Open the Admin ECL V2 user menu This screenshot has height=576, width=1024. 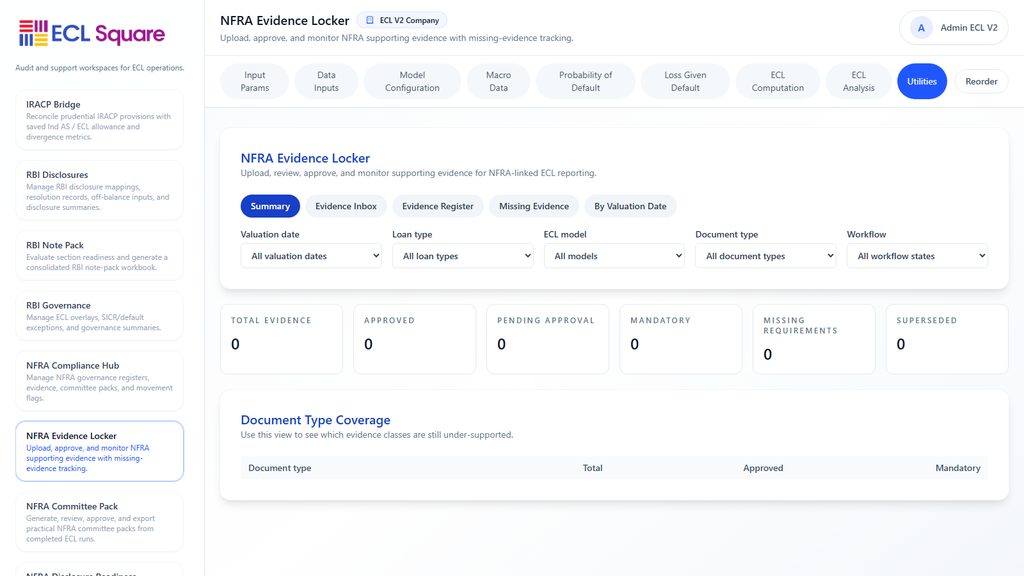click(x=953, y=28)
